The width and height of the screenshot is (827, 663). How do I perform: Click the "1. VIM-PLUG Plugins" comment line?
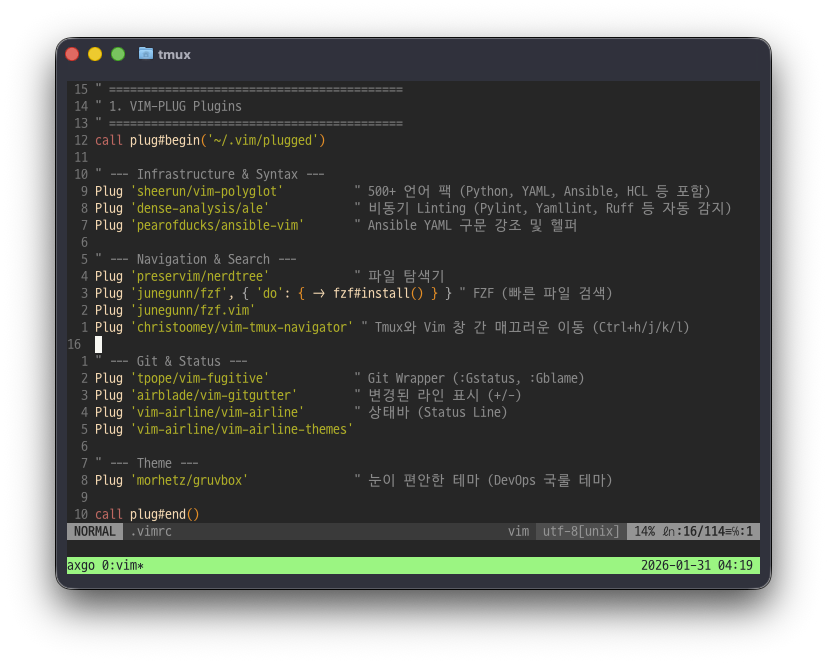pyautogui.click(x=168, y=107)
